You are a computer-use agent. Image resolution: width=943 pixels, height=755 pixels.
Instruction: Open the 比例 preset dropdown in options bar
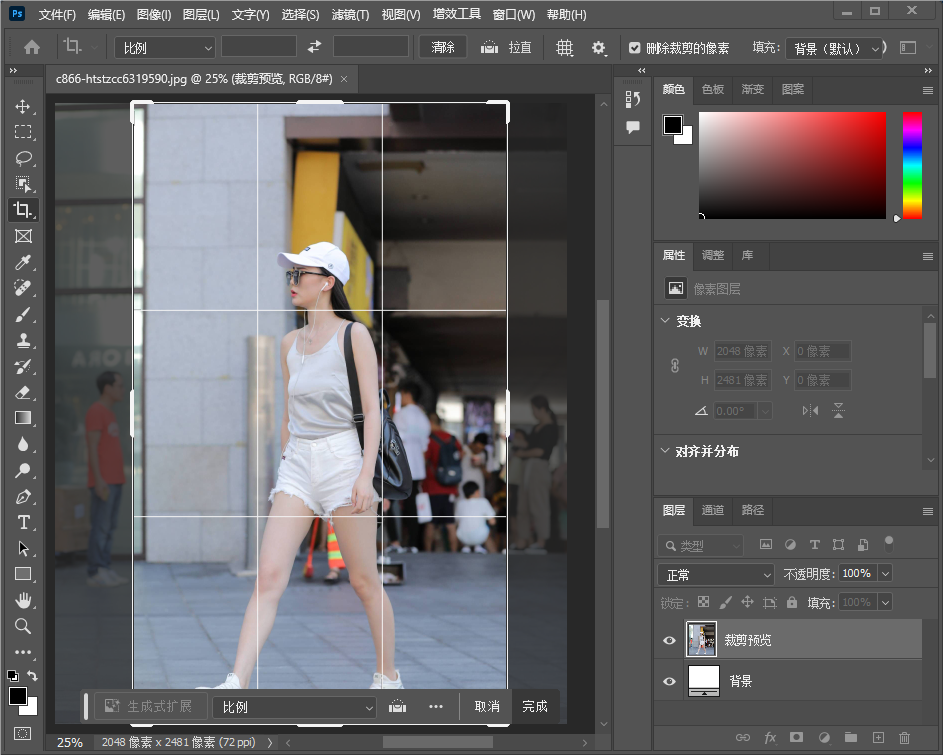click(x=164, y=47)
